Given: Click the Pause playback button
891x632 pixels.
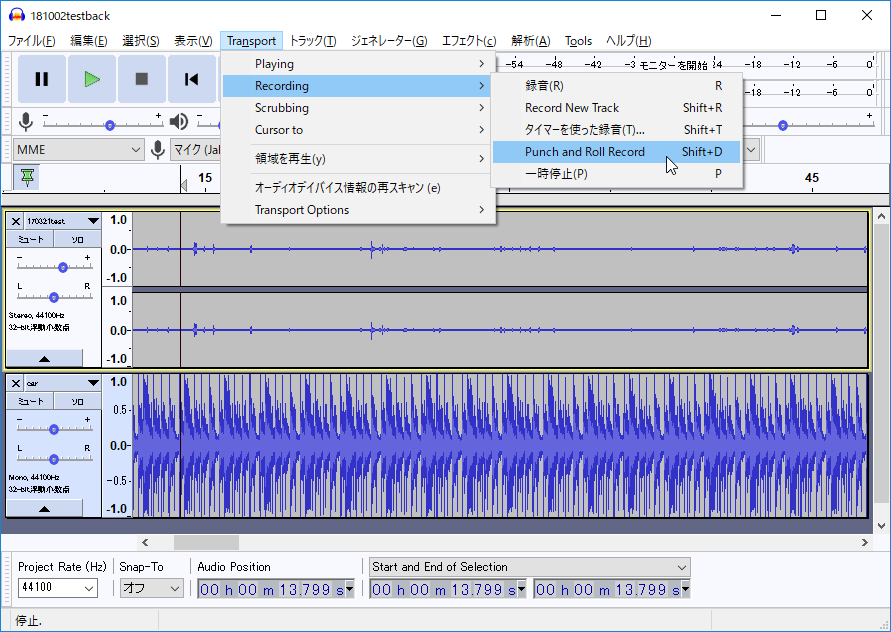Looking at the screenshot, I should 41,78.
